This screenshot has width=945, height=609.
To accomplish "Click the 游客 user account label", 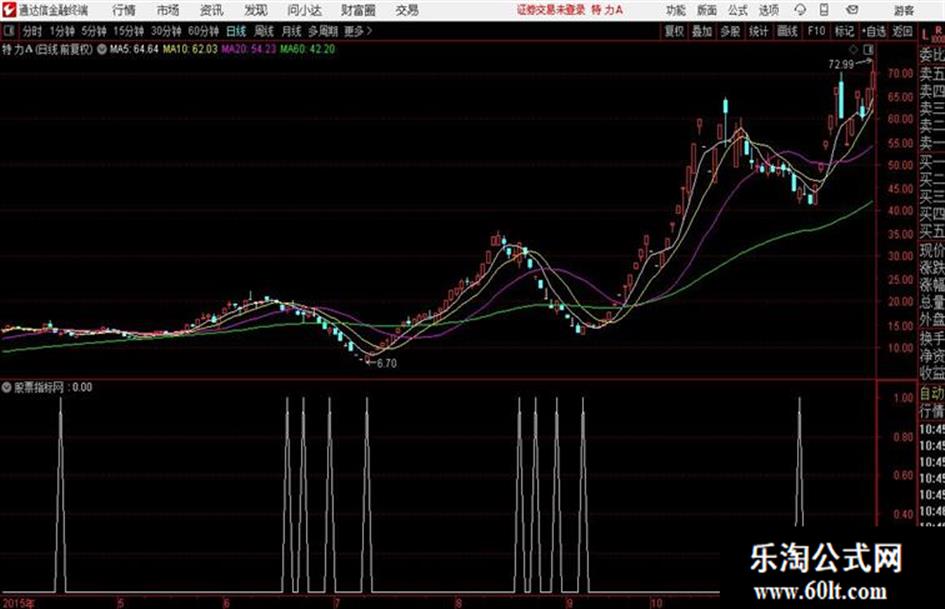I will (x=903, y=10).
